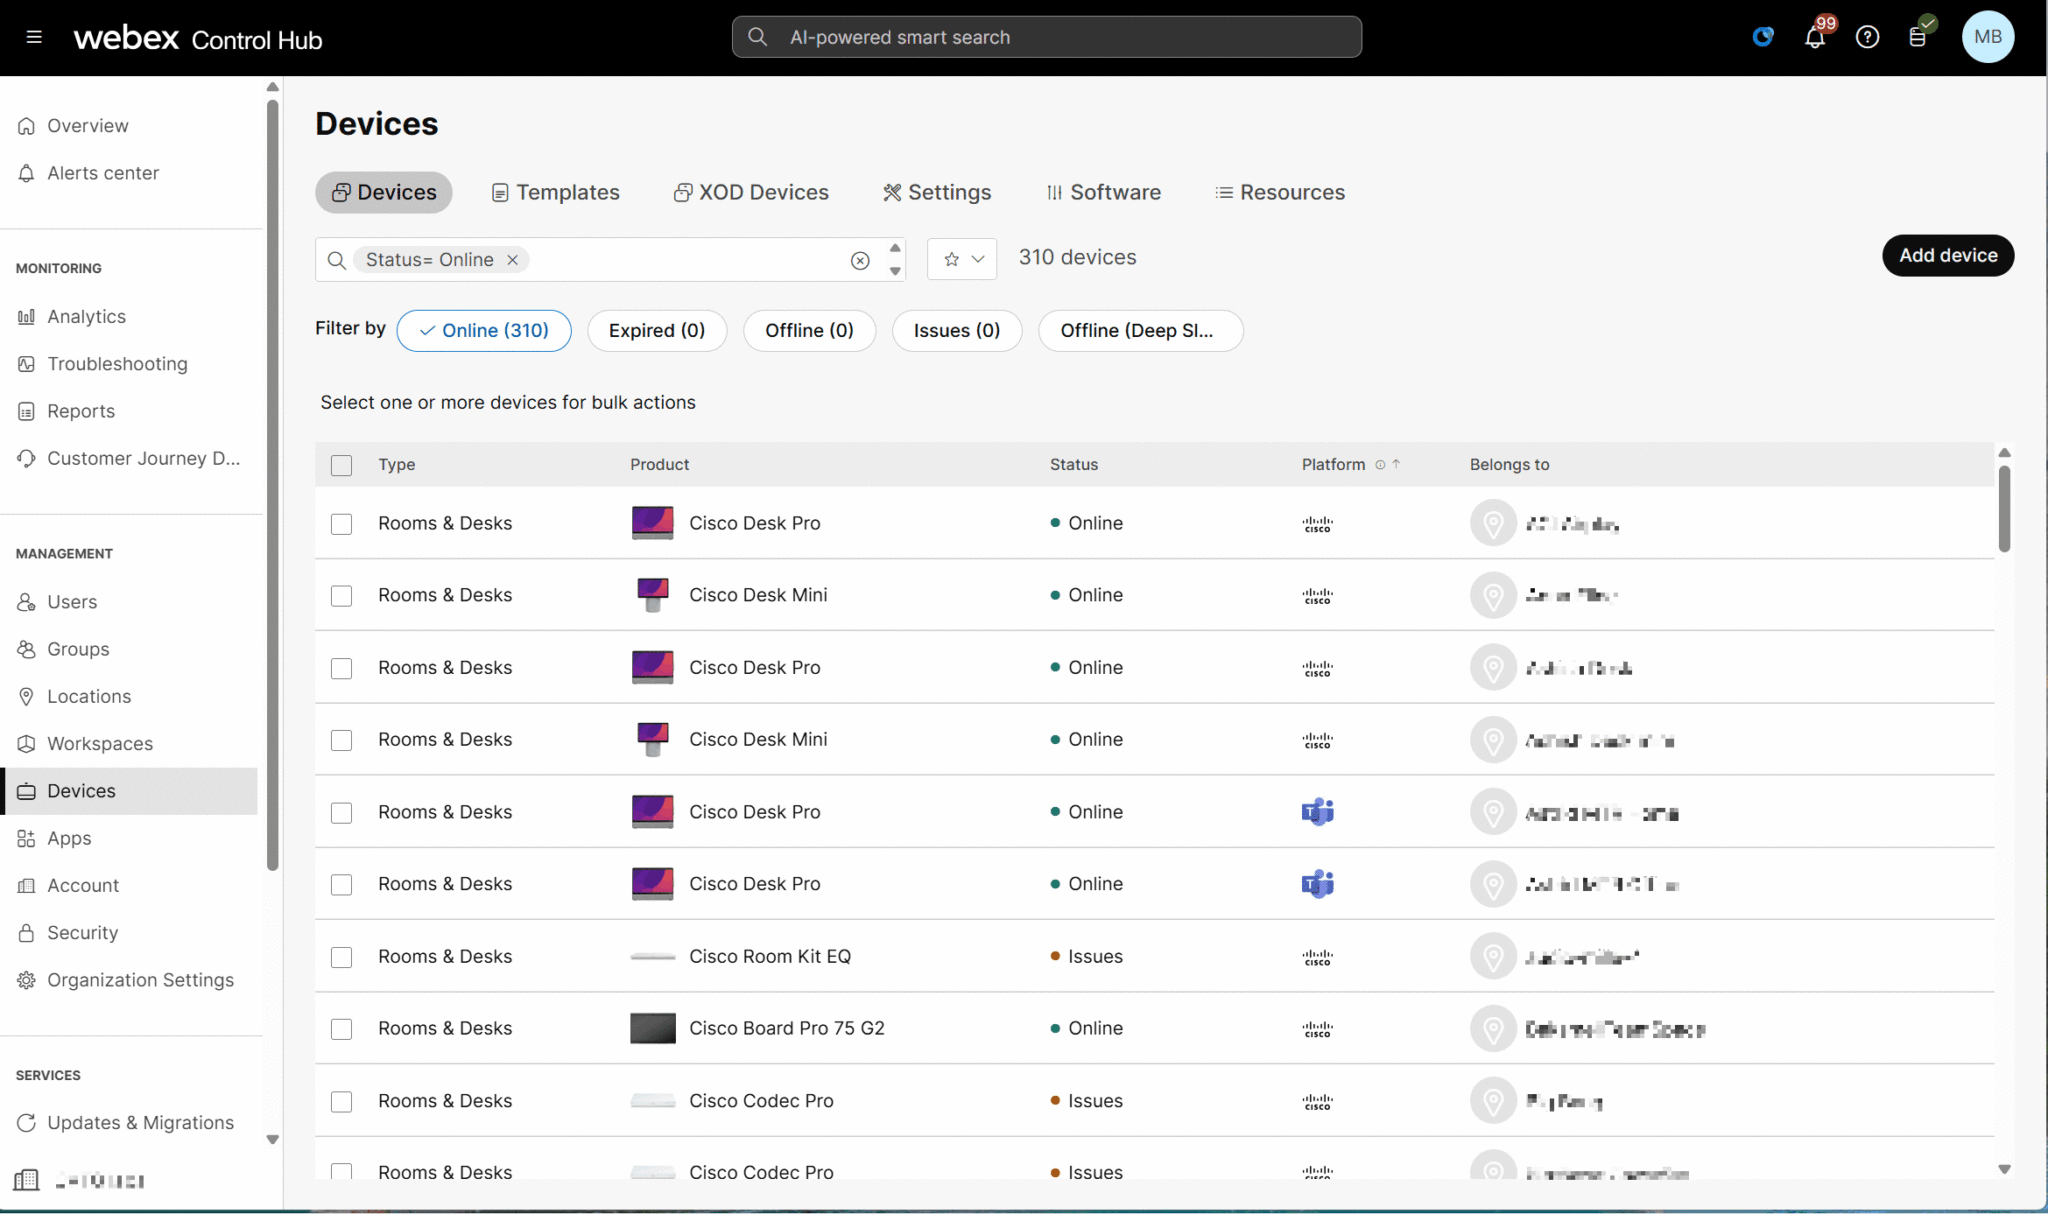The image size is (2048, 1214).
Task: Open the AI-powered smart search field
Action: coord(1045,37)
